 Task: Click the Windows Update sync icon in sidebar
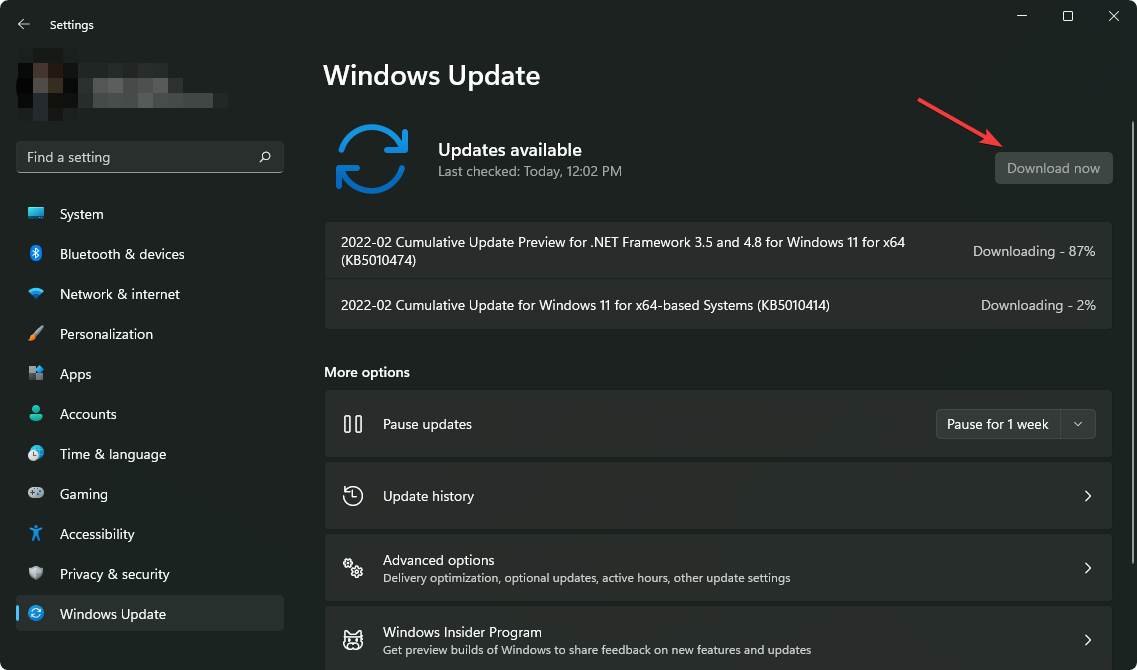click(36, 613)
